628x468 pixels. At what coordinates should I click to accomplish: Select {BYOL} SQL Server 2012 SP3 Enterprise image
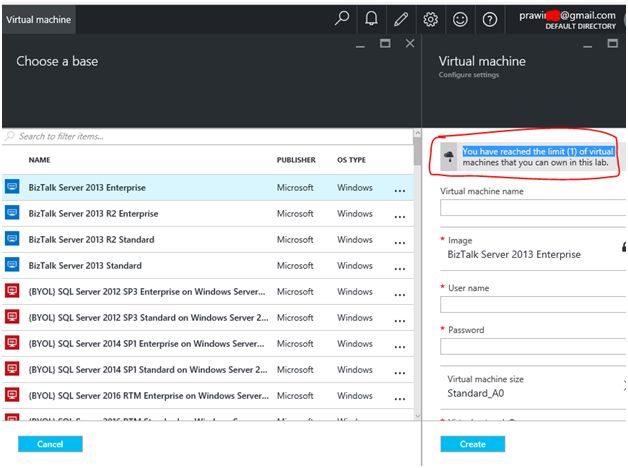click(x=208, y=291)
